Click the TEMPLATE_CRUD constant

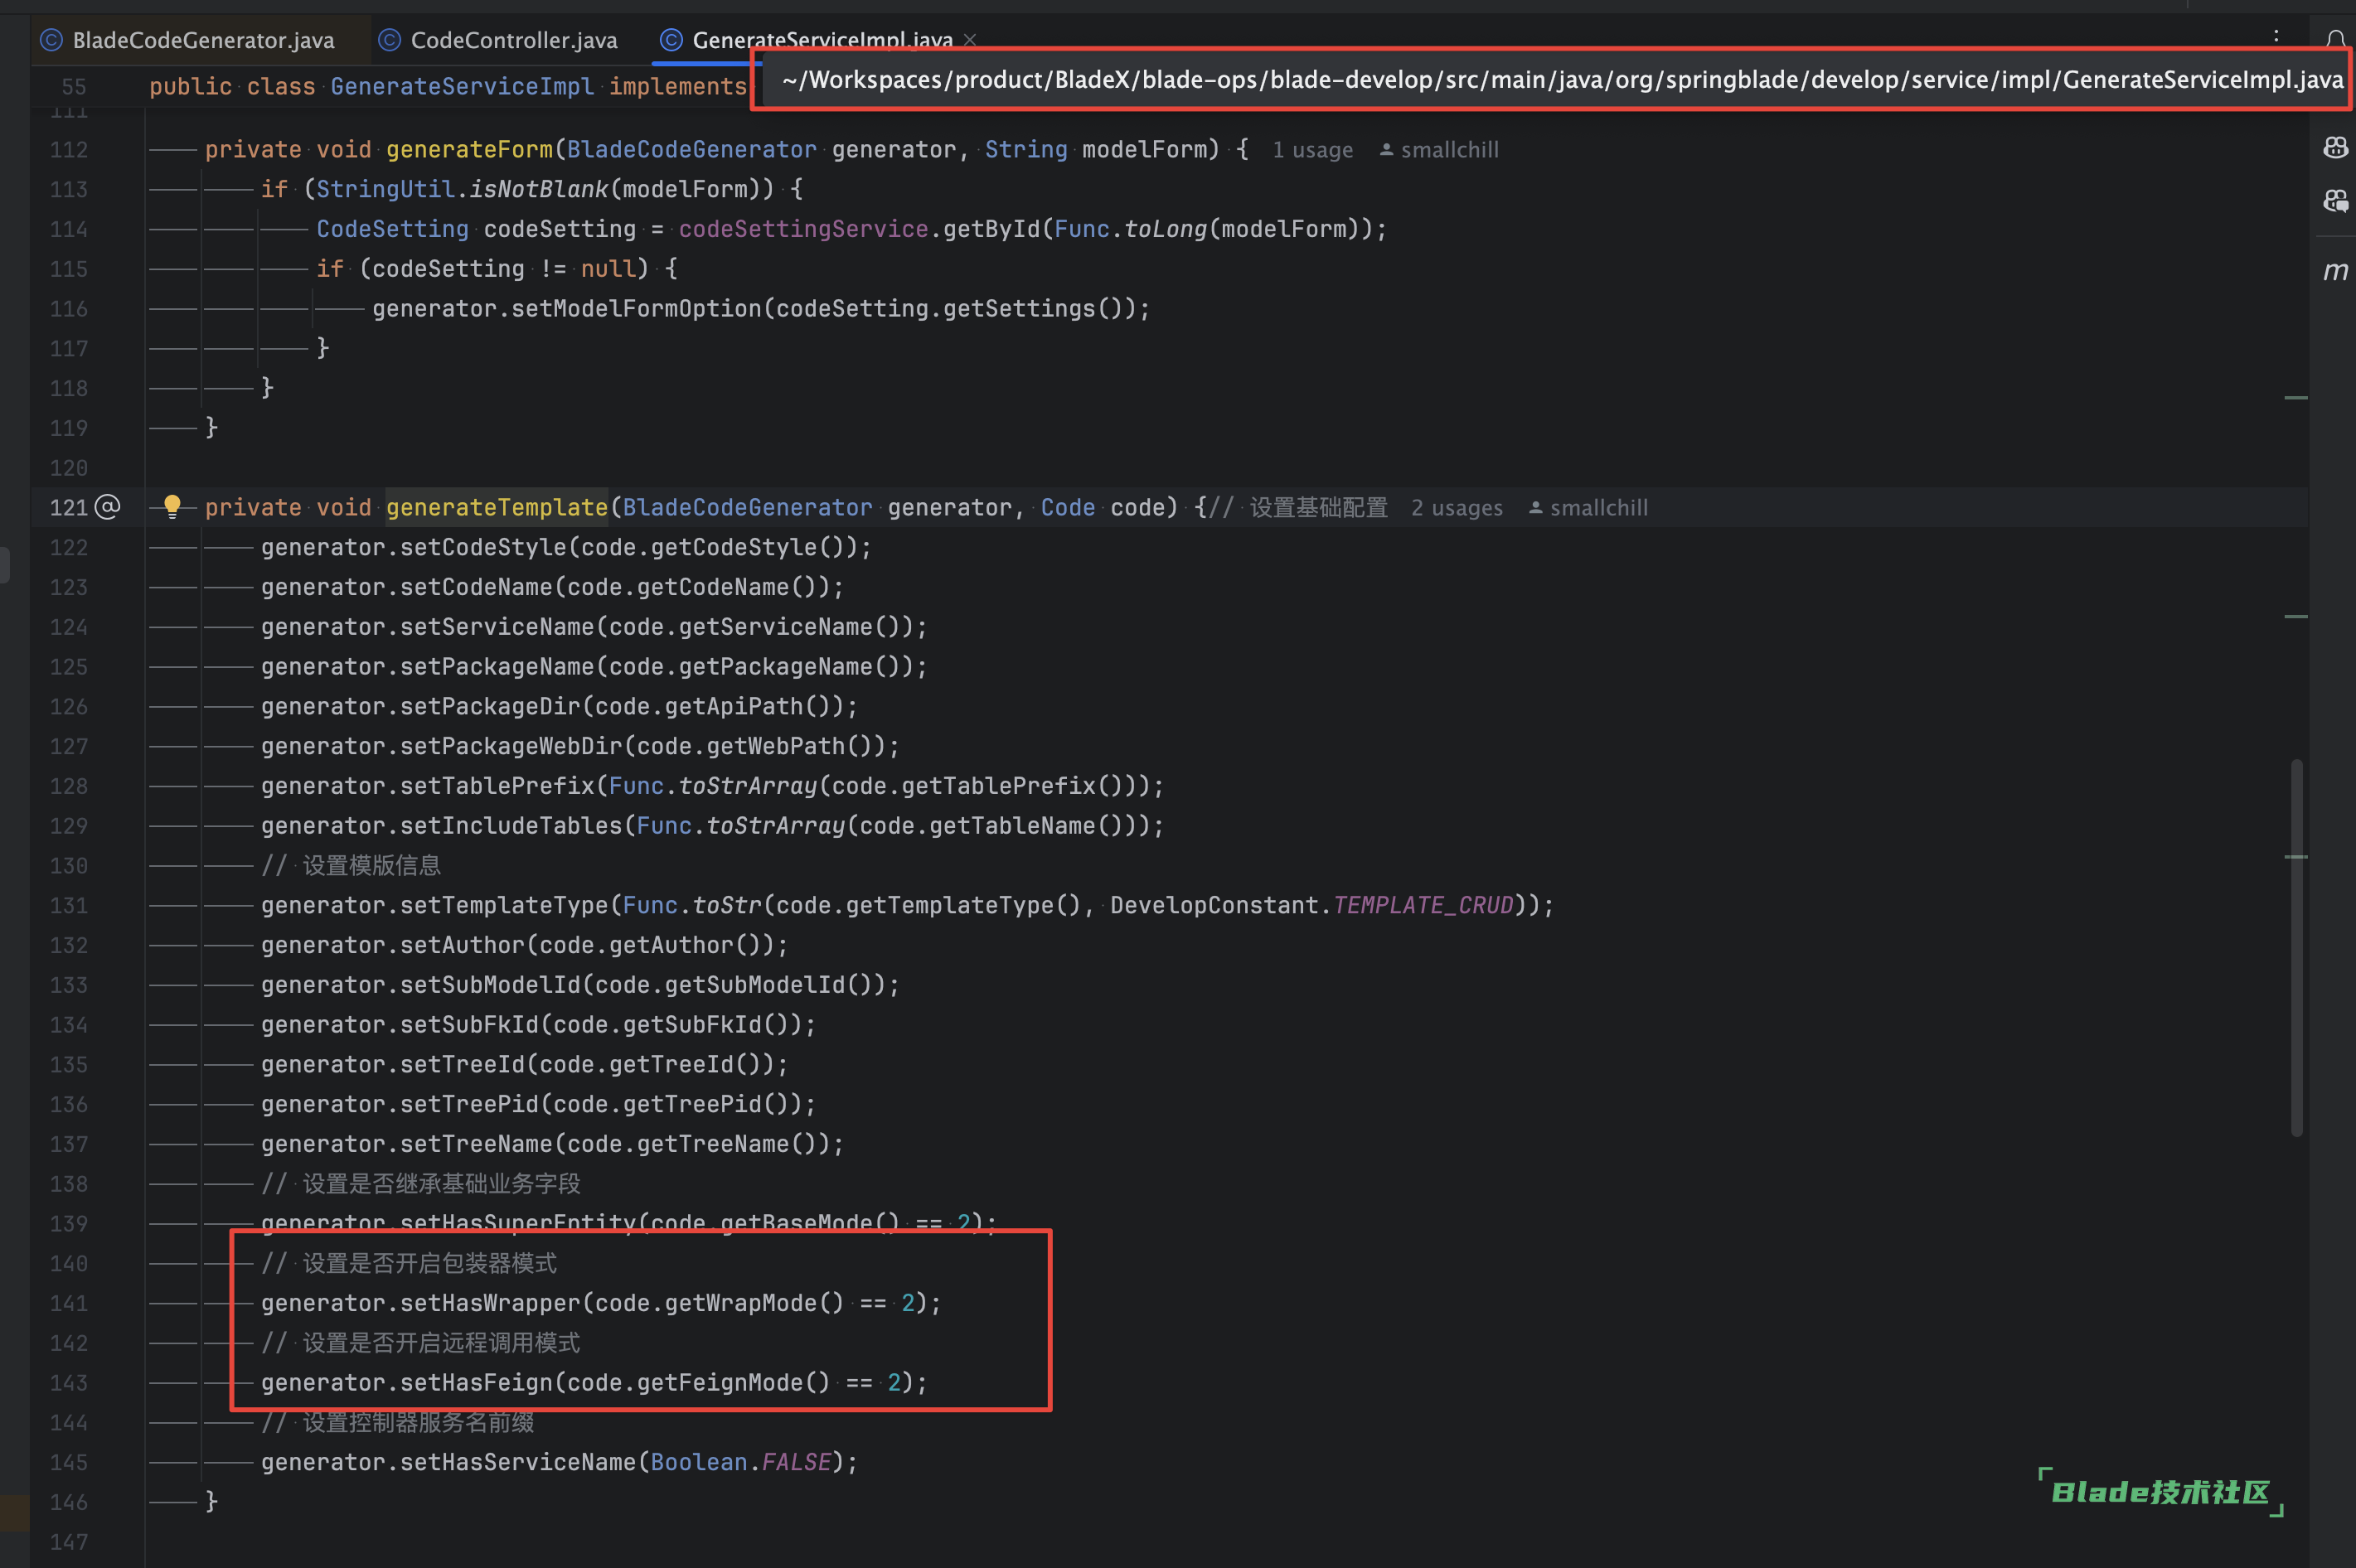click(1423, 906)
